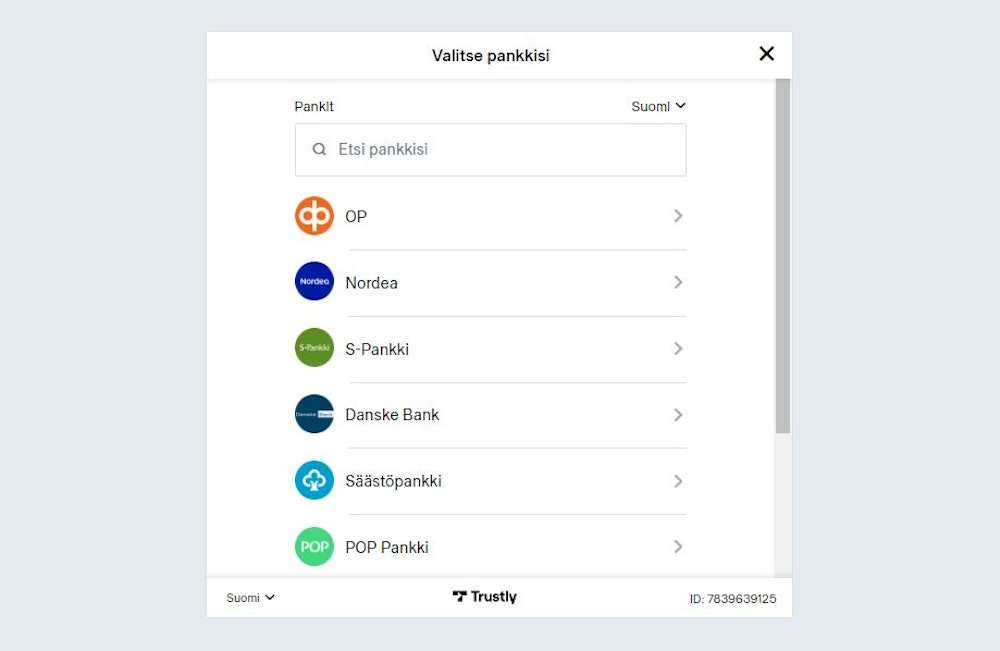Expand the Nordea row chevron
The width and height of the screenshot is (1000, 651).
tap(678, 282)
